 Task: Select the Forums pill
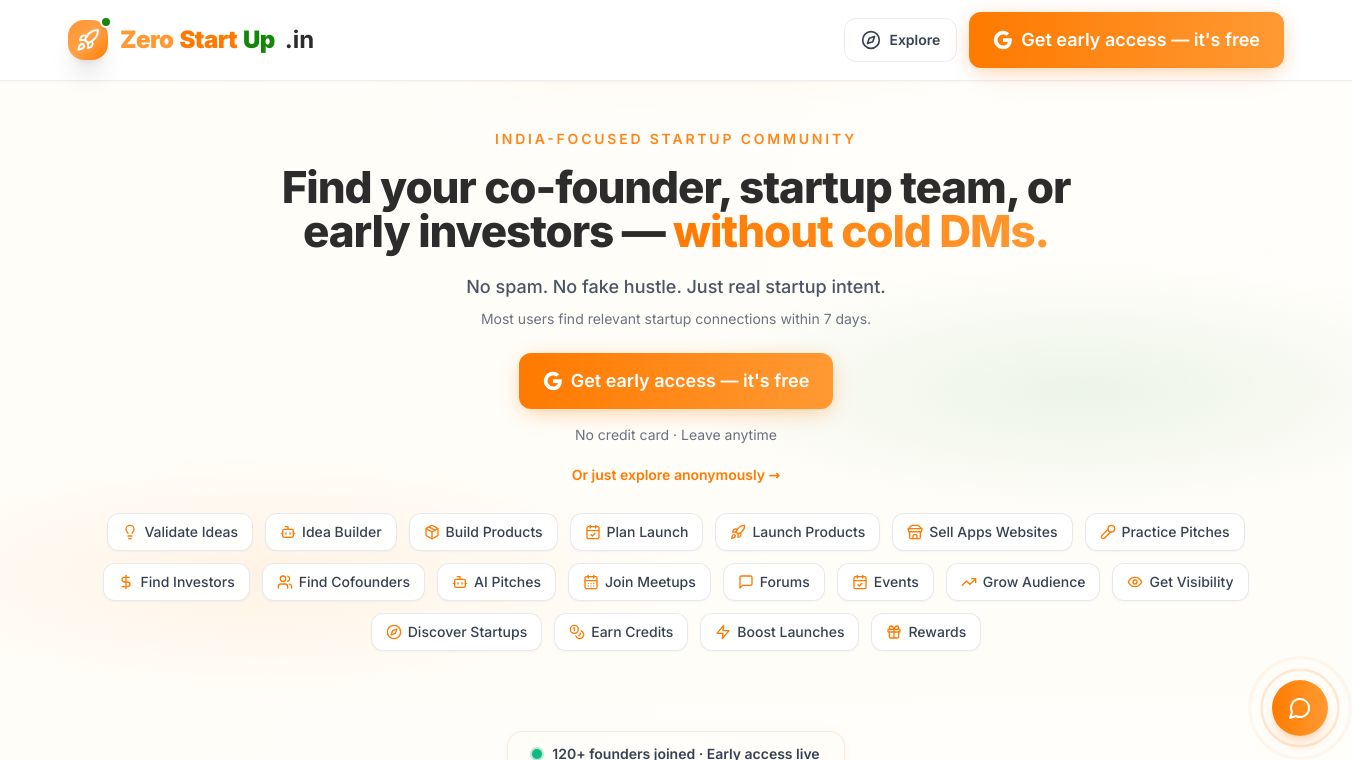click(774, 582)
